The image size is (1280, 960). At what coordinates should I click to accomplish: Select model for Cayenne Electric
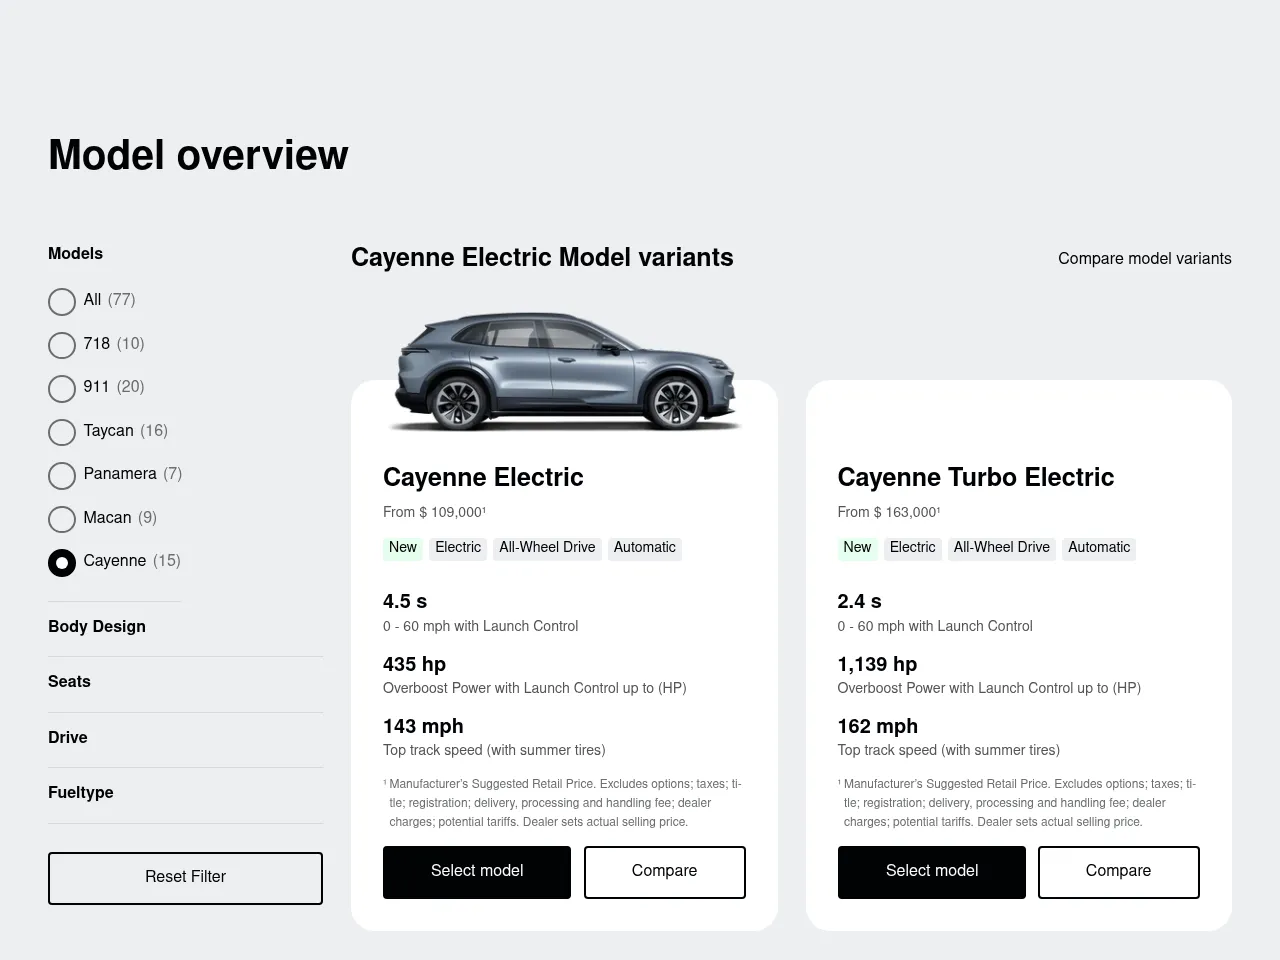pyautogui.click(x=476, y=871)
